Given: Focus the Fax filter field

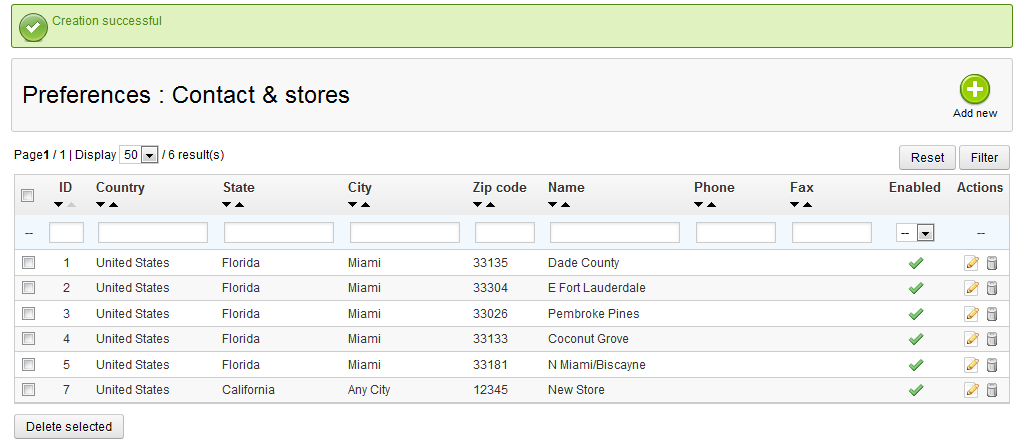Looking at the screenshot, I should (832, 233).
